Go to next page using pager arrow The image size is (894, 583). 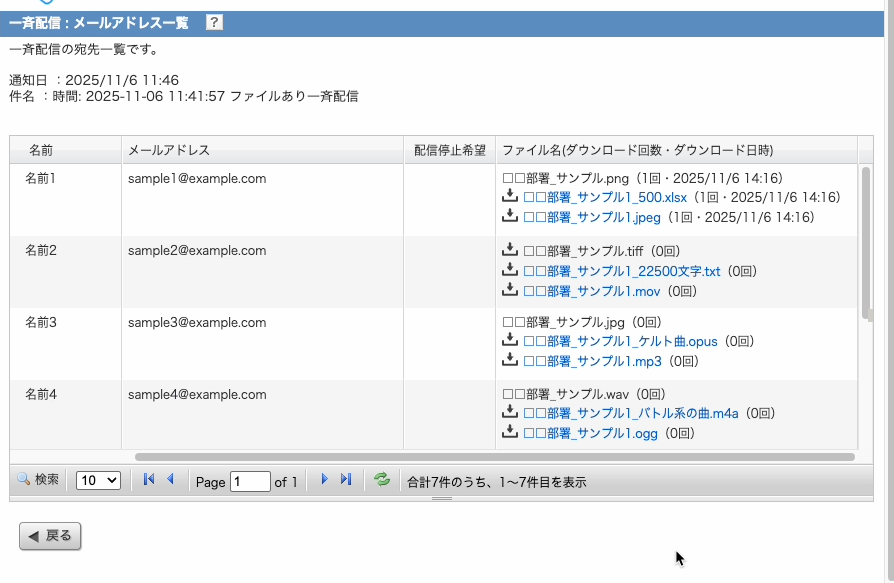click(324, 480)
